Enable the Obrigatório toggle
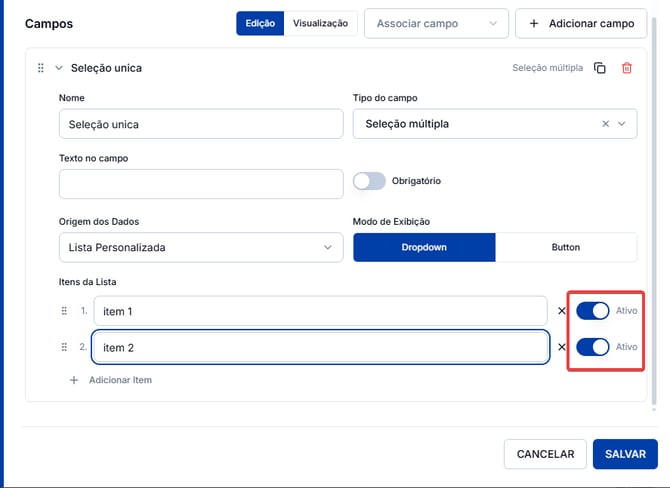 [369, 181]
